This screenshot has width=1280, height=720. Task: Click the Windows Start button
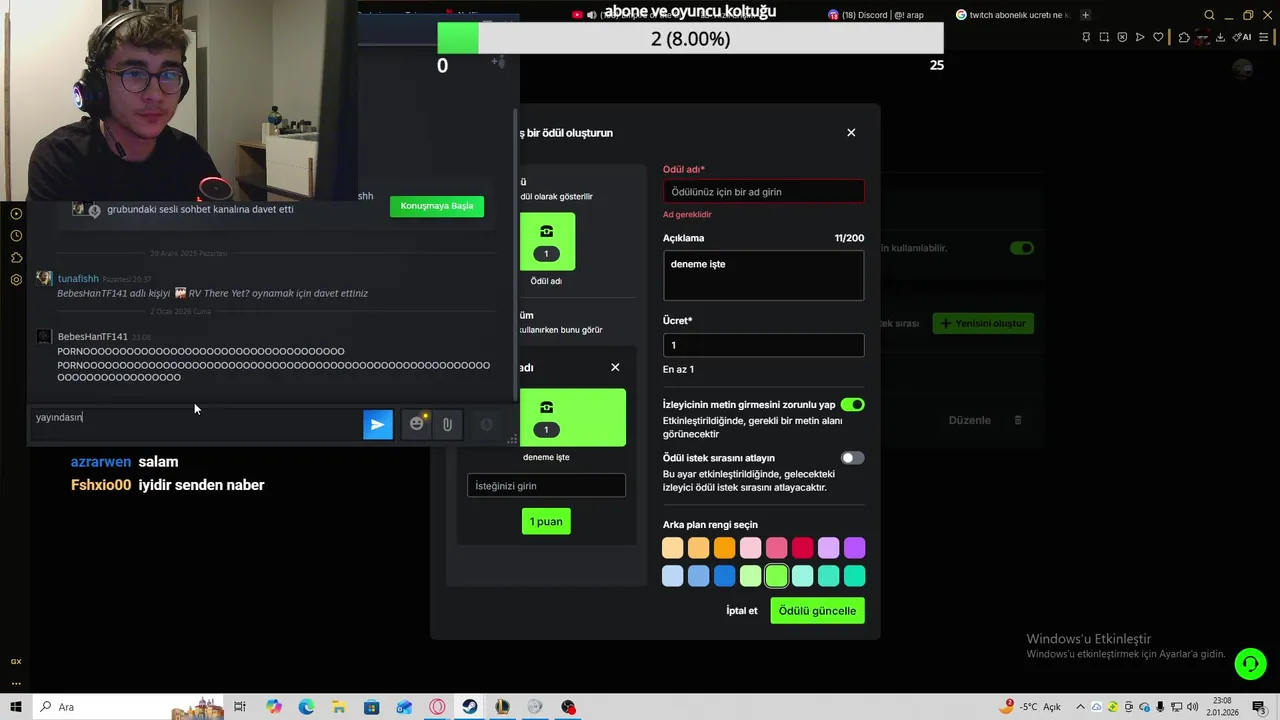pos(16,707)
